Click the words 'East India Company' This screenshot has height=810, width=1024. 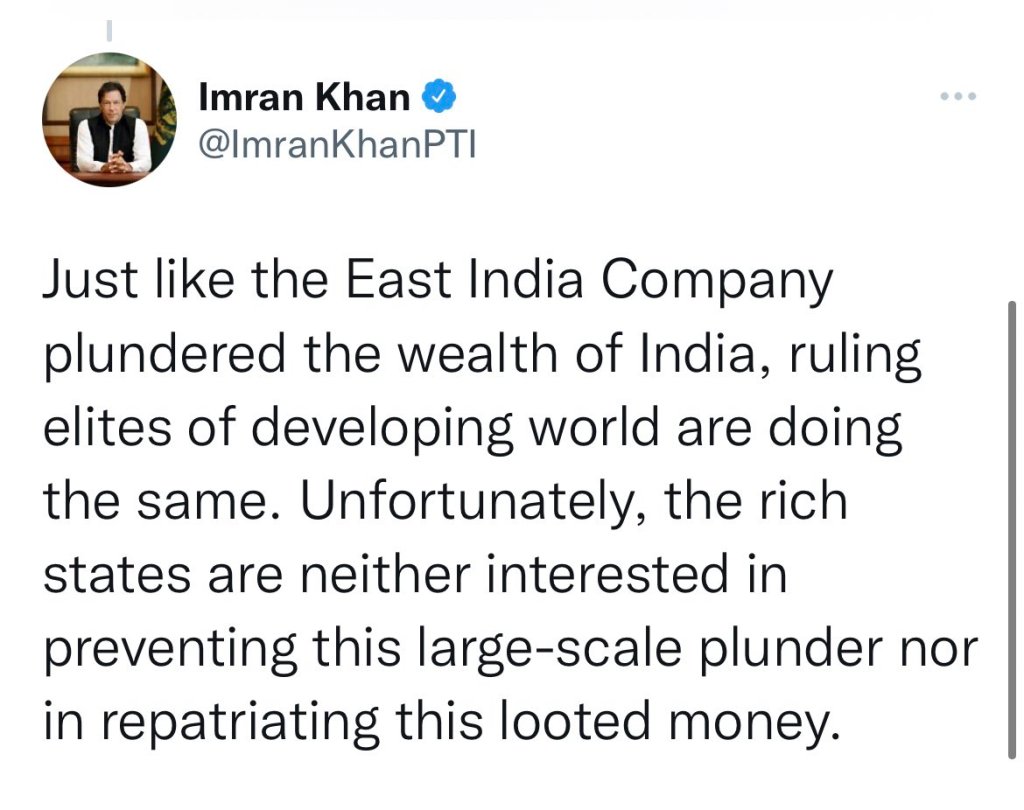coord(589,284)
